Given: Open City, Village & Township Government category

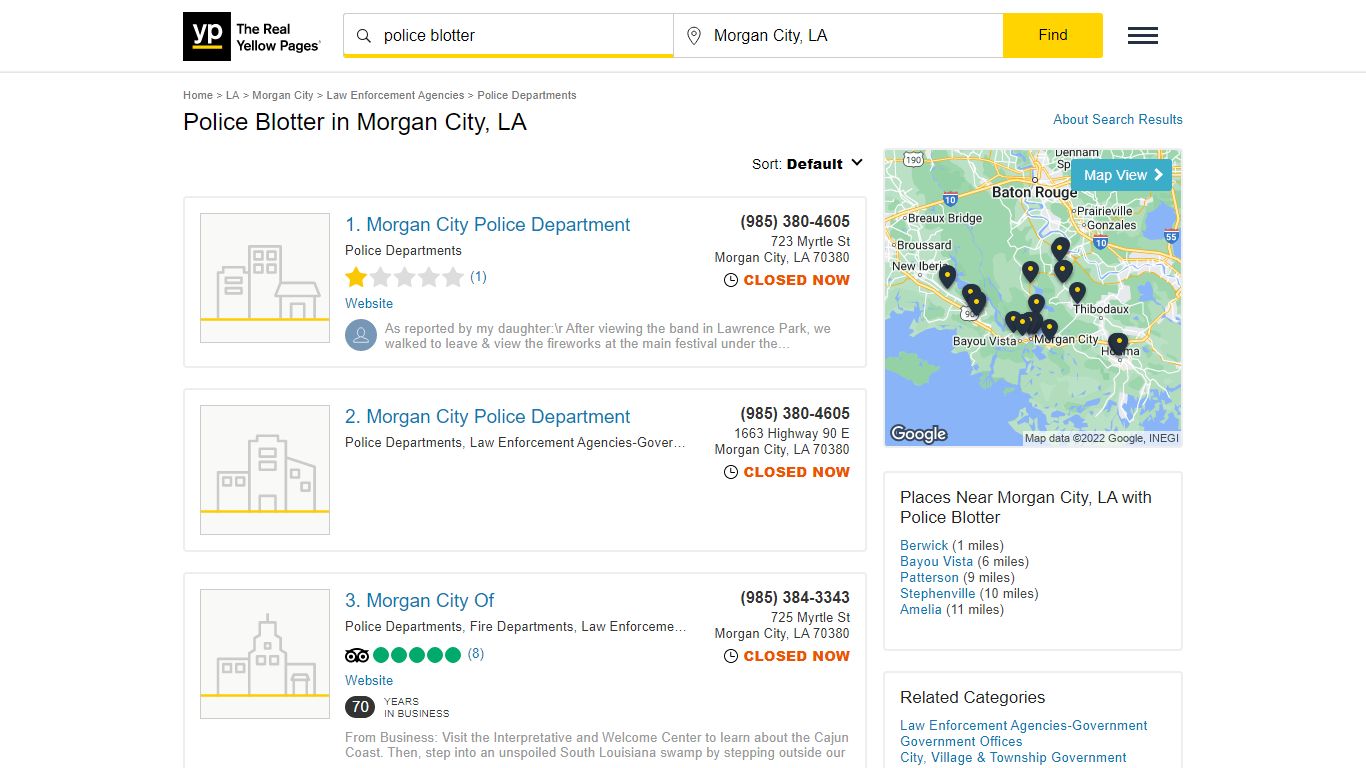Looking at the screenshot, I should 1013,757.
